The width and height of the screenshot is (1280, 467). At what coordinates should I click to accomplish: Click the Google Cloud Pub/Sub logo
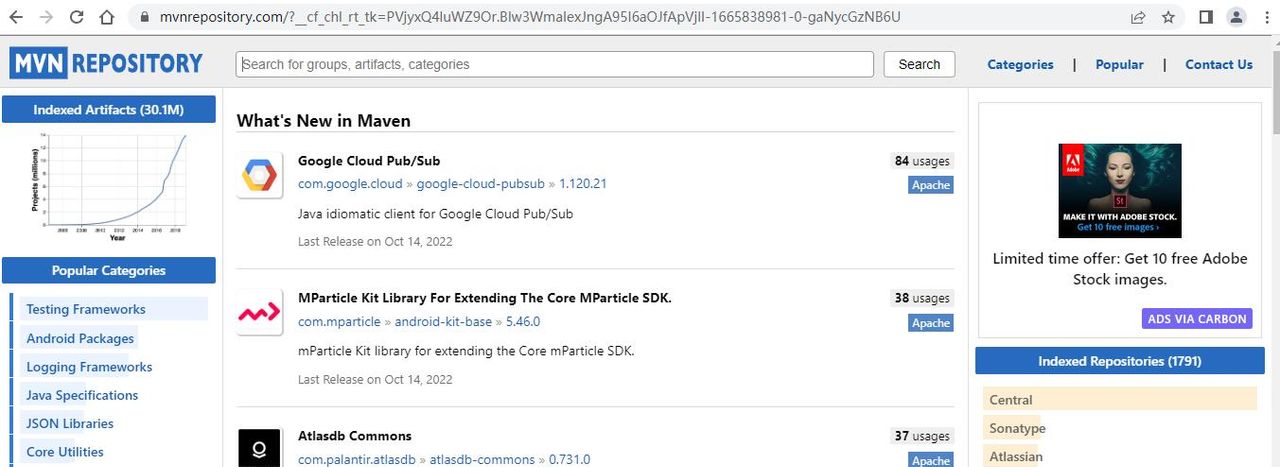[258, 177]
